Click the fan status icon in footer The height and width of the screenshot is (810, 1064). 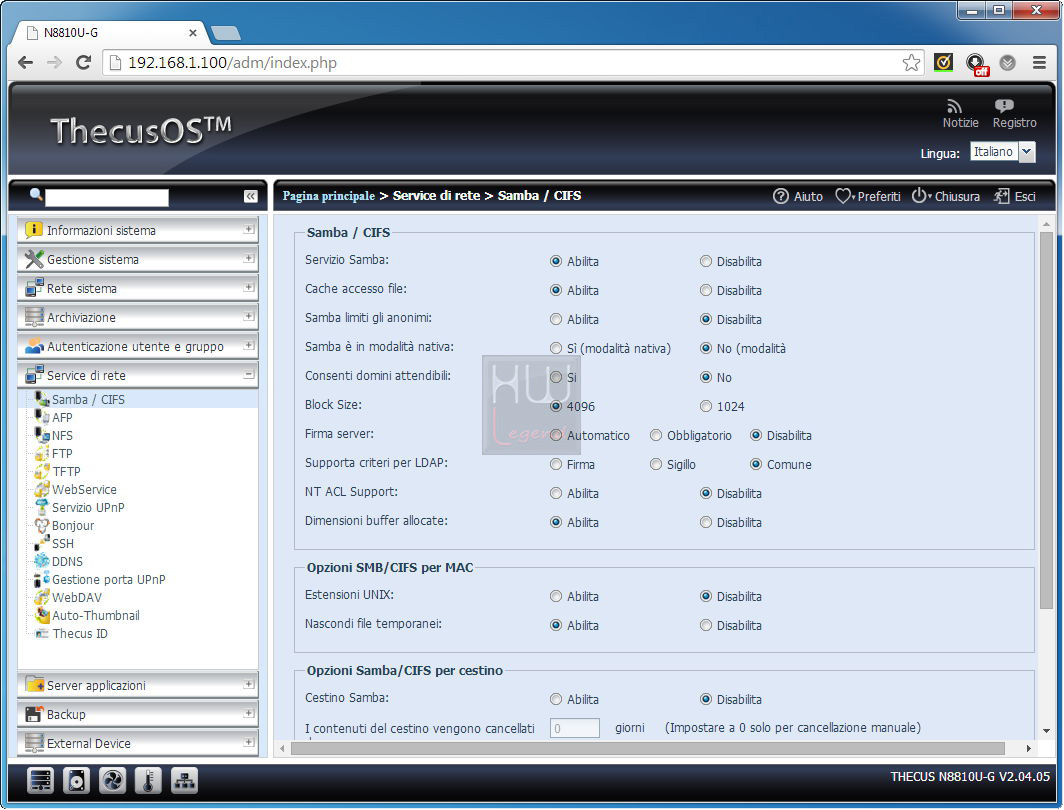click(x=112, y=781)
